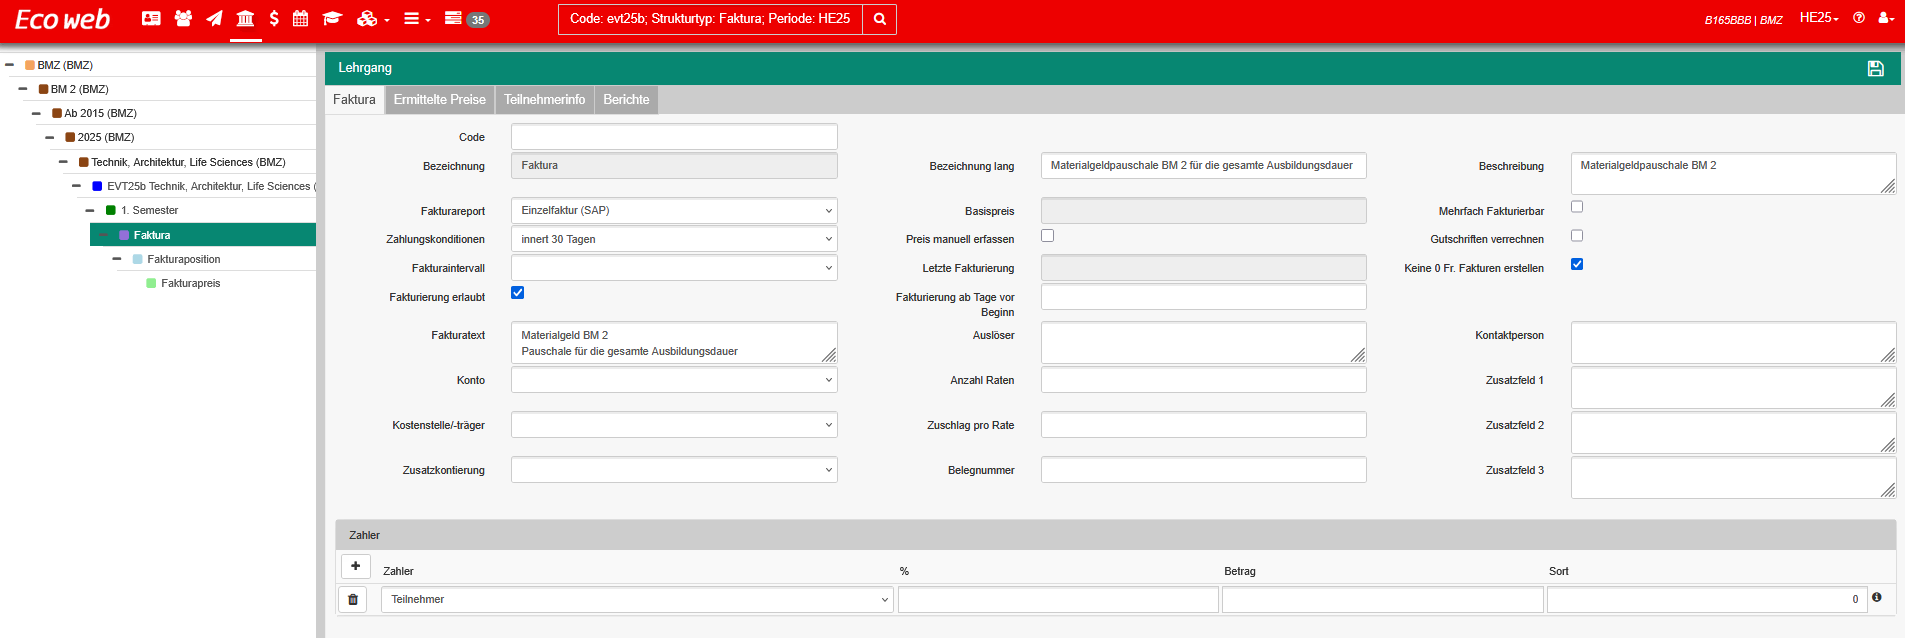Open the Zahlungskonditionen dropdown
The width and height of the screenshot is (1905, 638).
[674, 240]
